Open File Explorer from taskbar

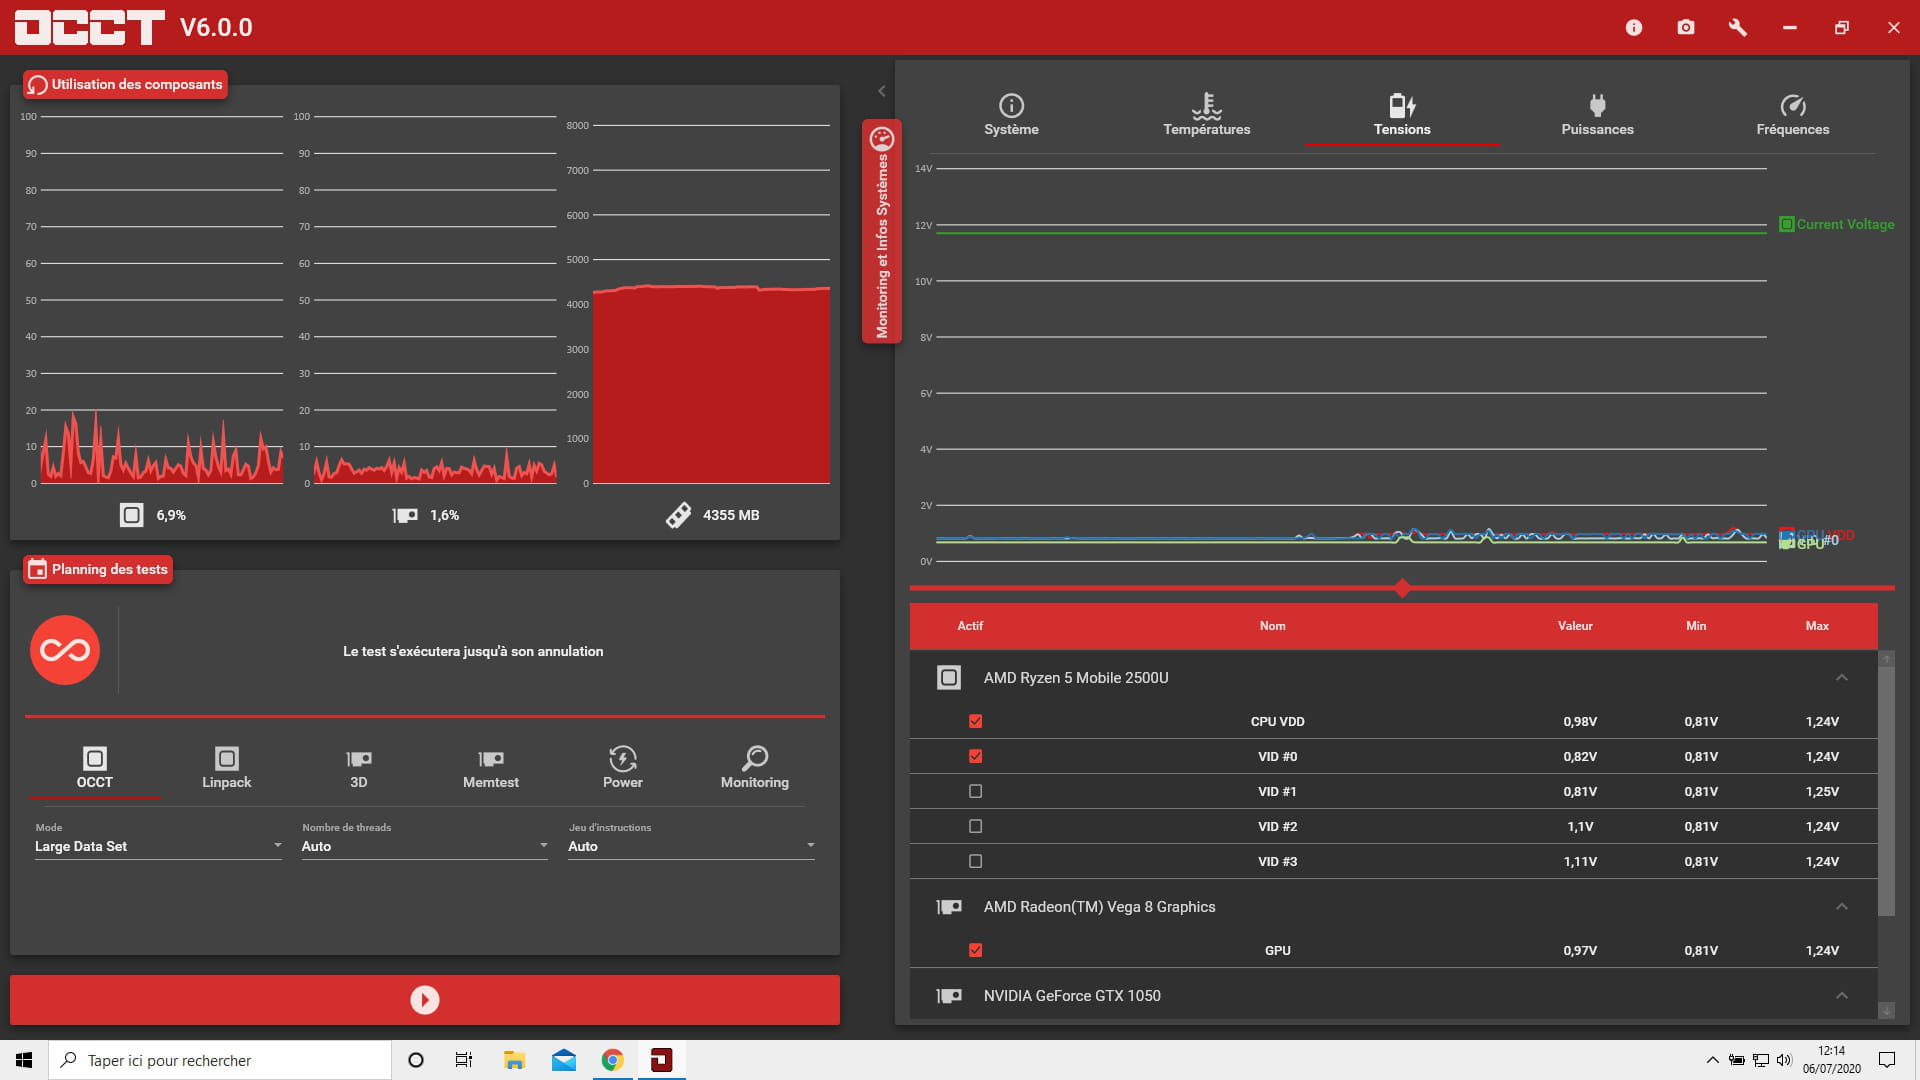(x=514, y=1060)
